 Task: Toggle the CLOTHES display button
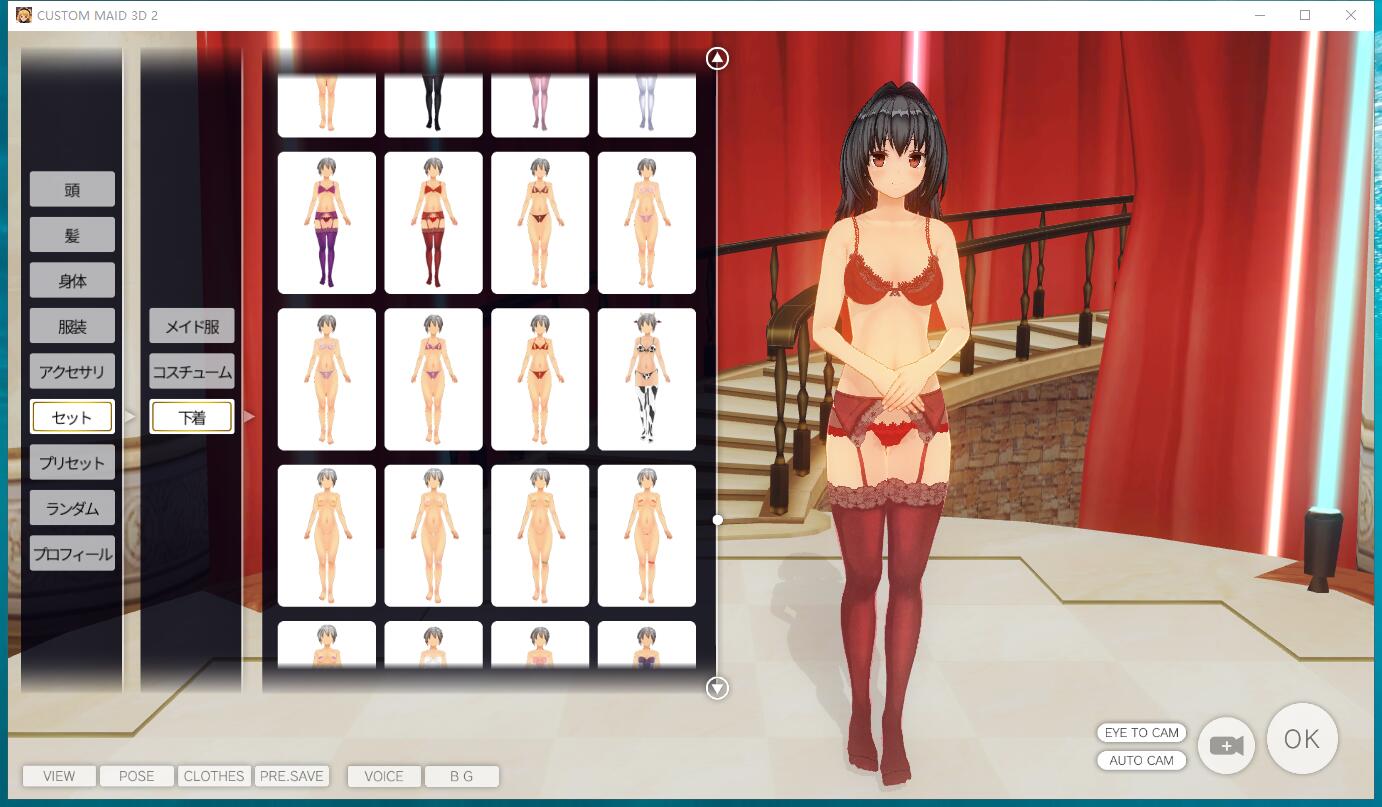click(214, 776)
